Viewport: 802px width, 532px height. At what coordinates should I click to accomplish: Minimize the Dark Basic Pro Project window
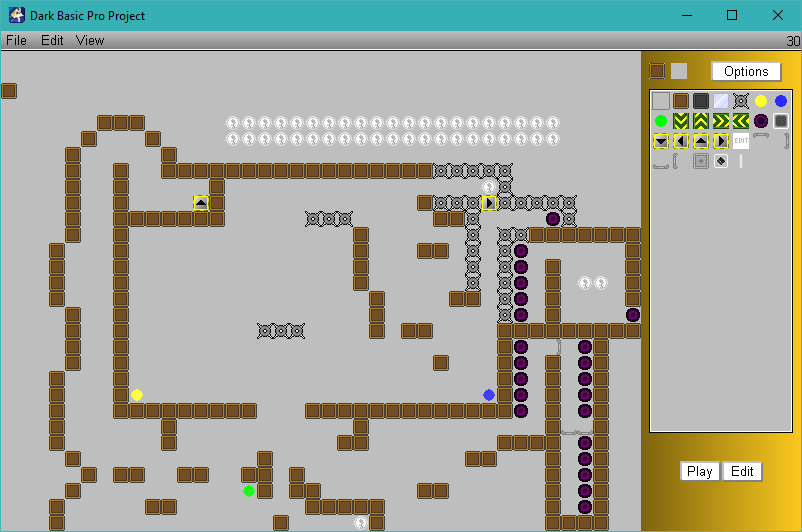pyautogui.click(x=687, y=15)
